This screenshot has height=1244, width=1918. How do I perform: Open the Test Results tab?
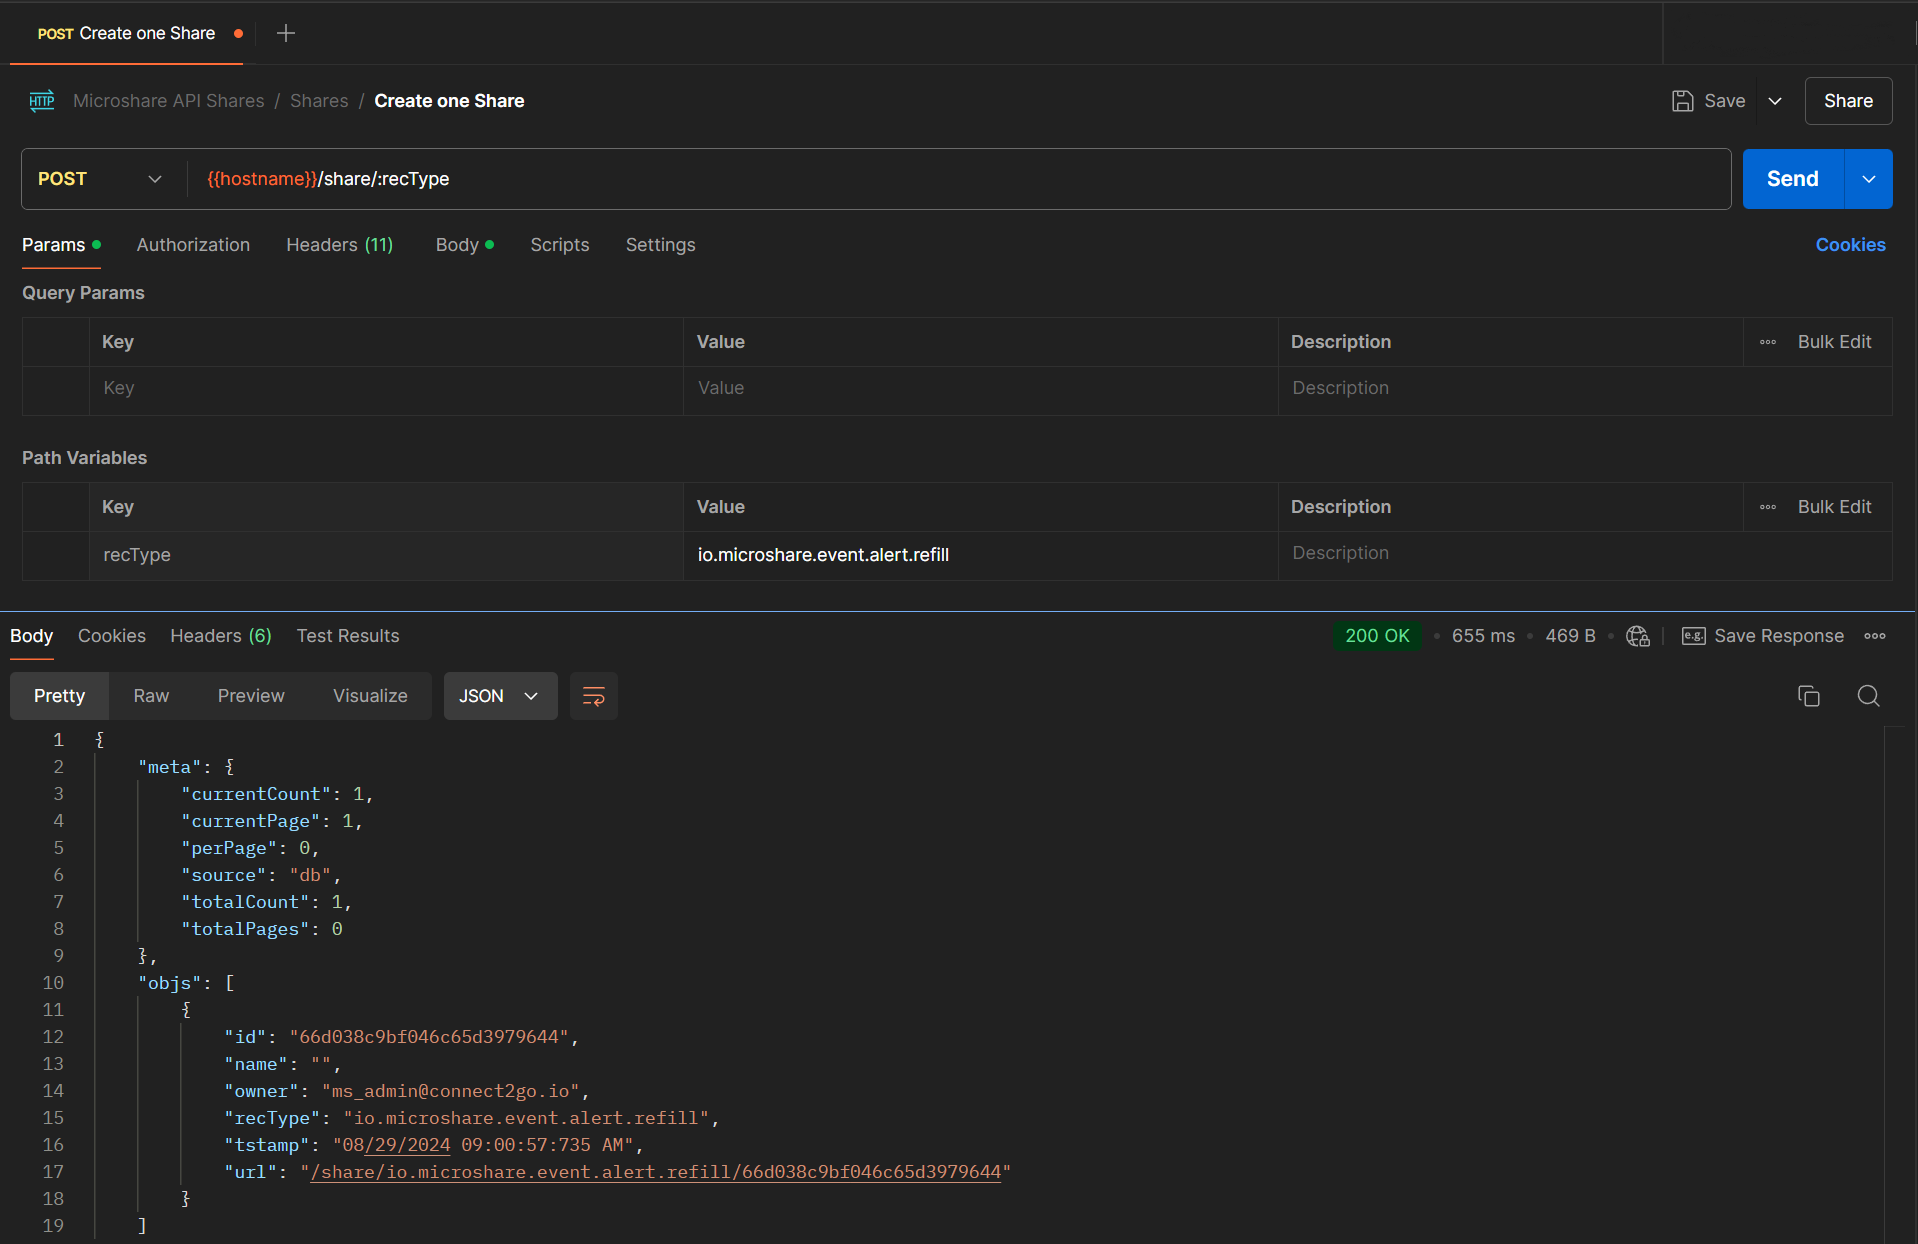[x=348, y=636]
